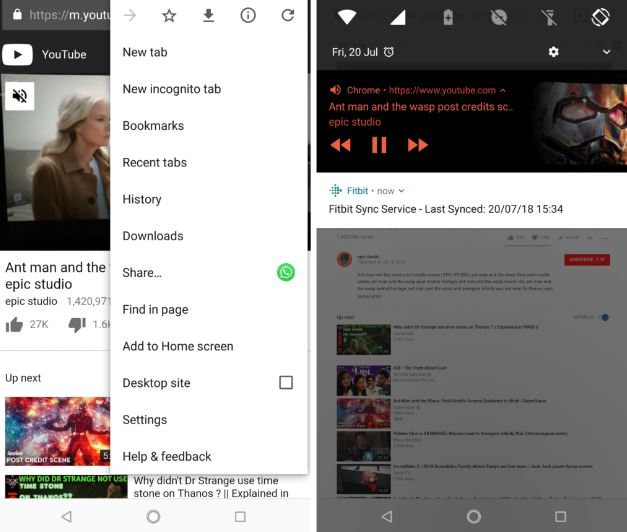Tap the left phone's recent apps button

point(240,517)
